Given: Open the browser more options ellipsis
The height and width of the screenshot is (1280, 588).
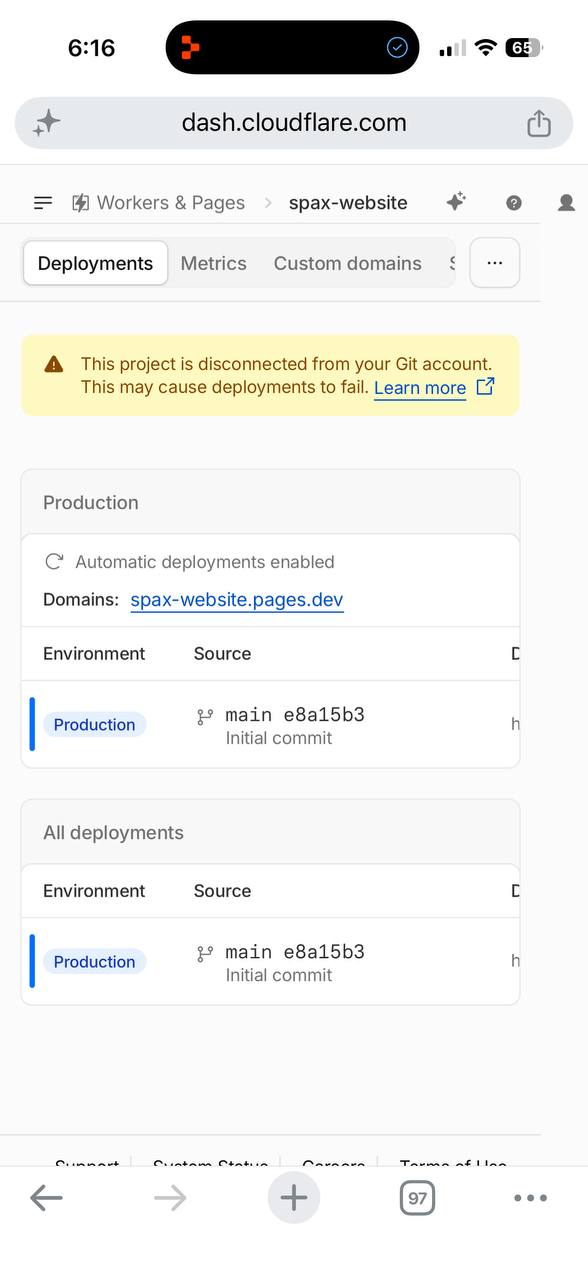Looking at the screenshot, I should click(530, 1197).
